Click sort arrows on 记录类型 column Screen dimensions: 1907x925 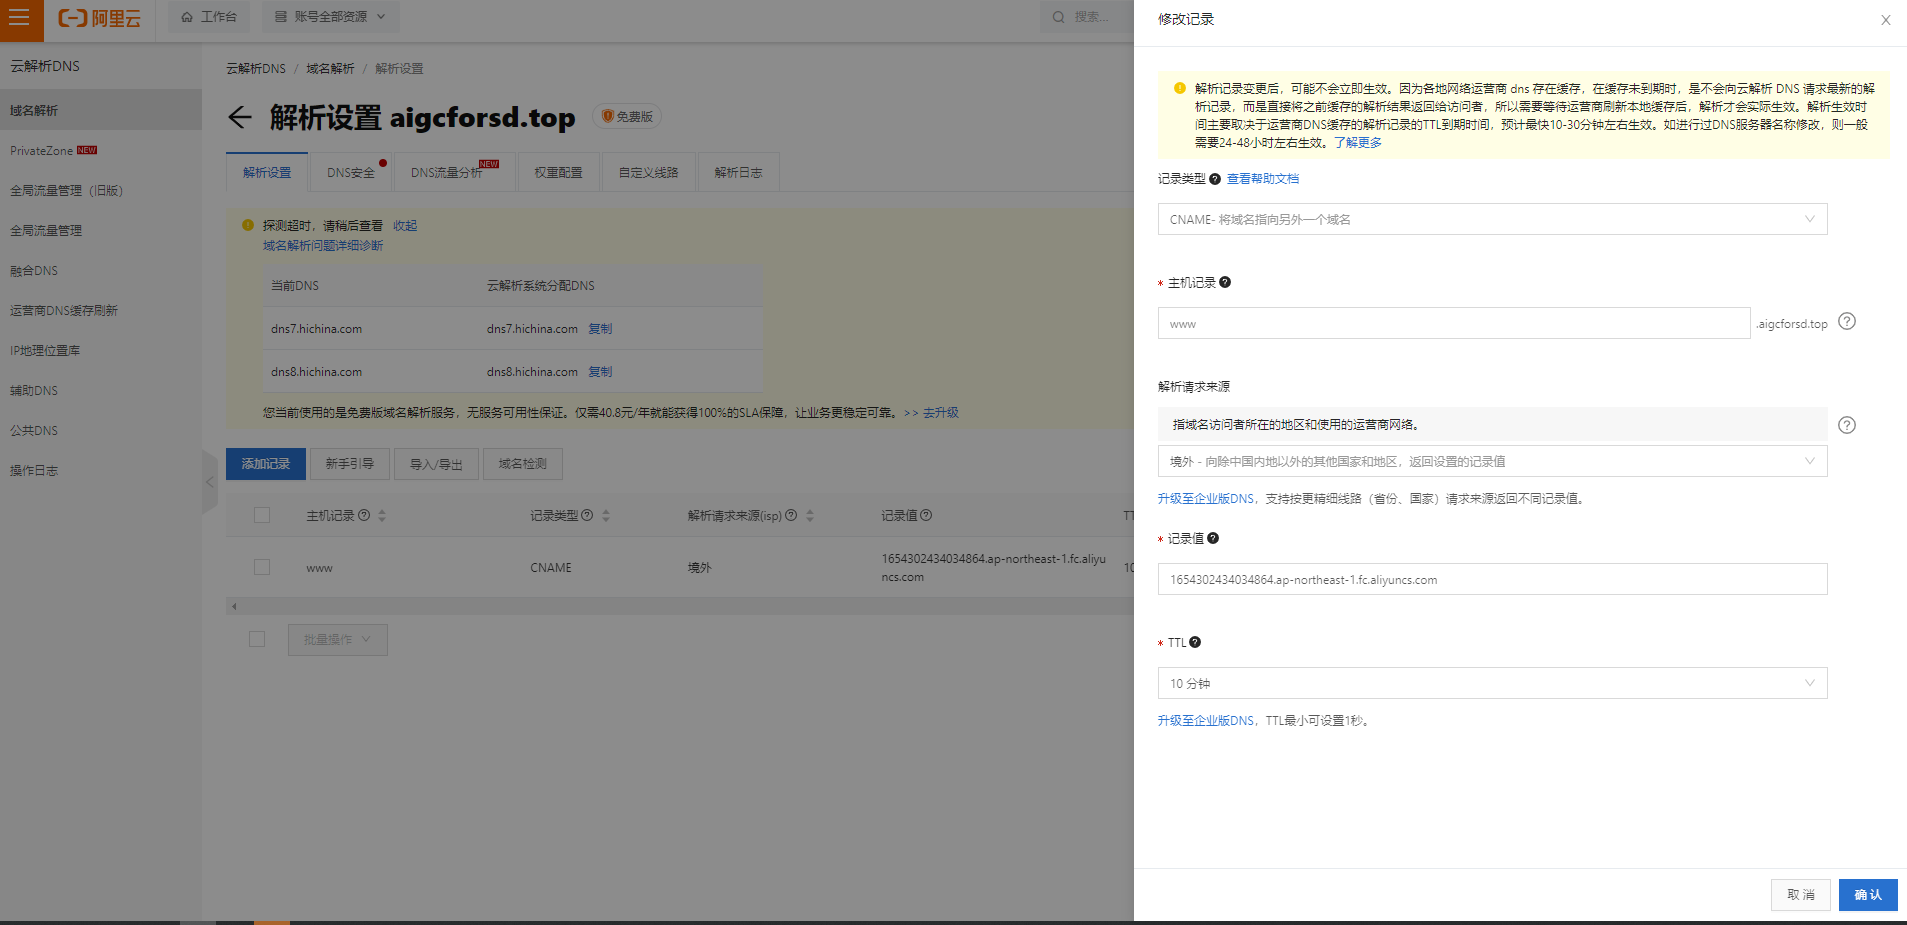[606, 516]
